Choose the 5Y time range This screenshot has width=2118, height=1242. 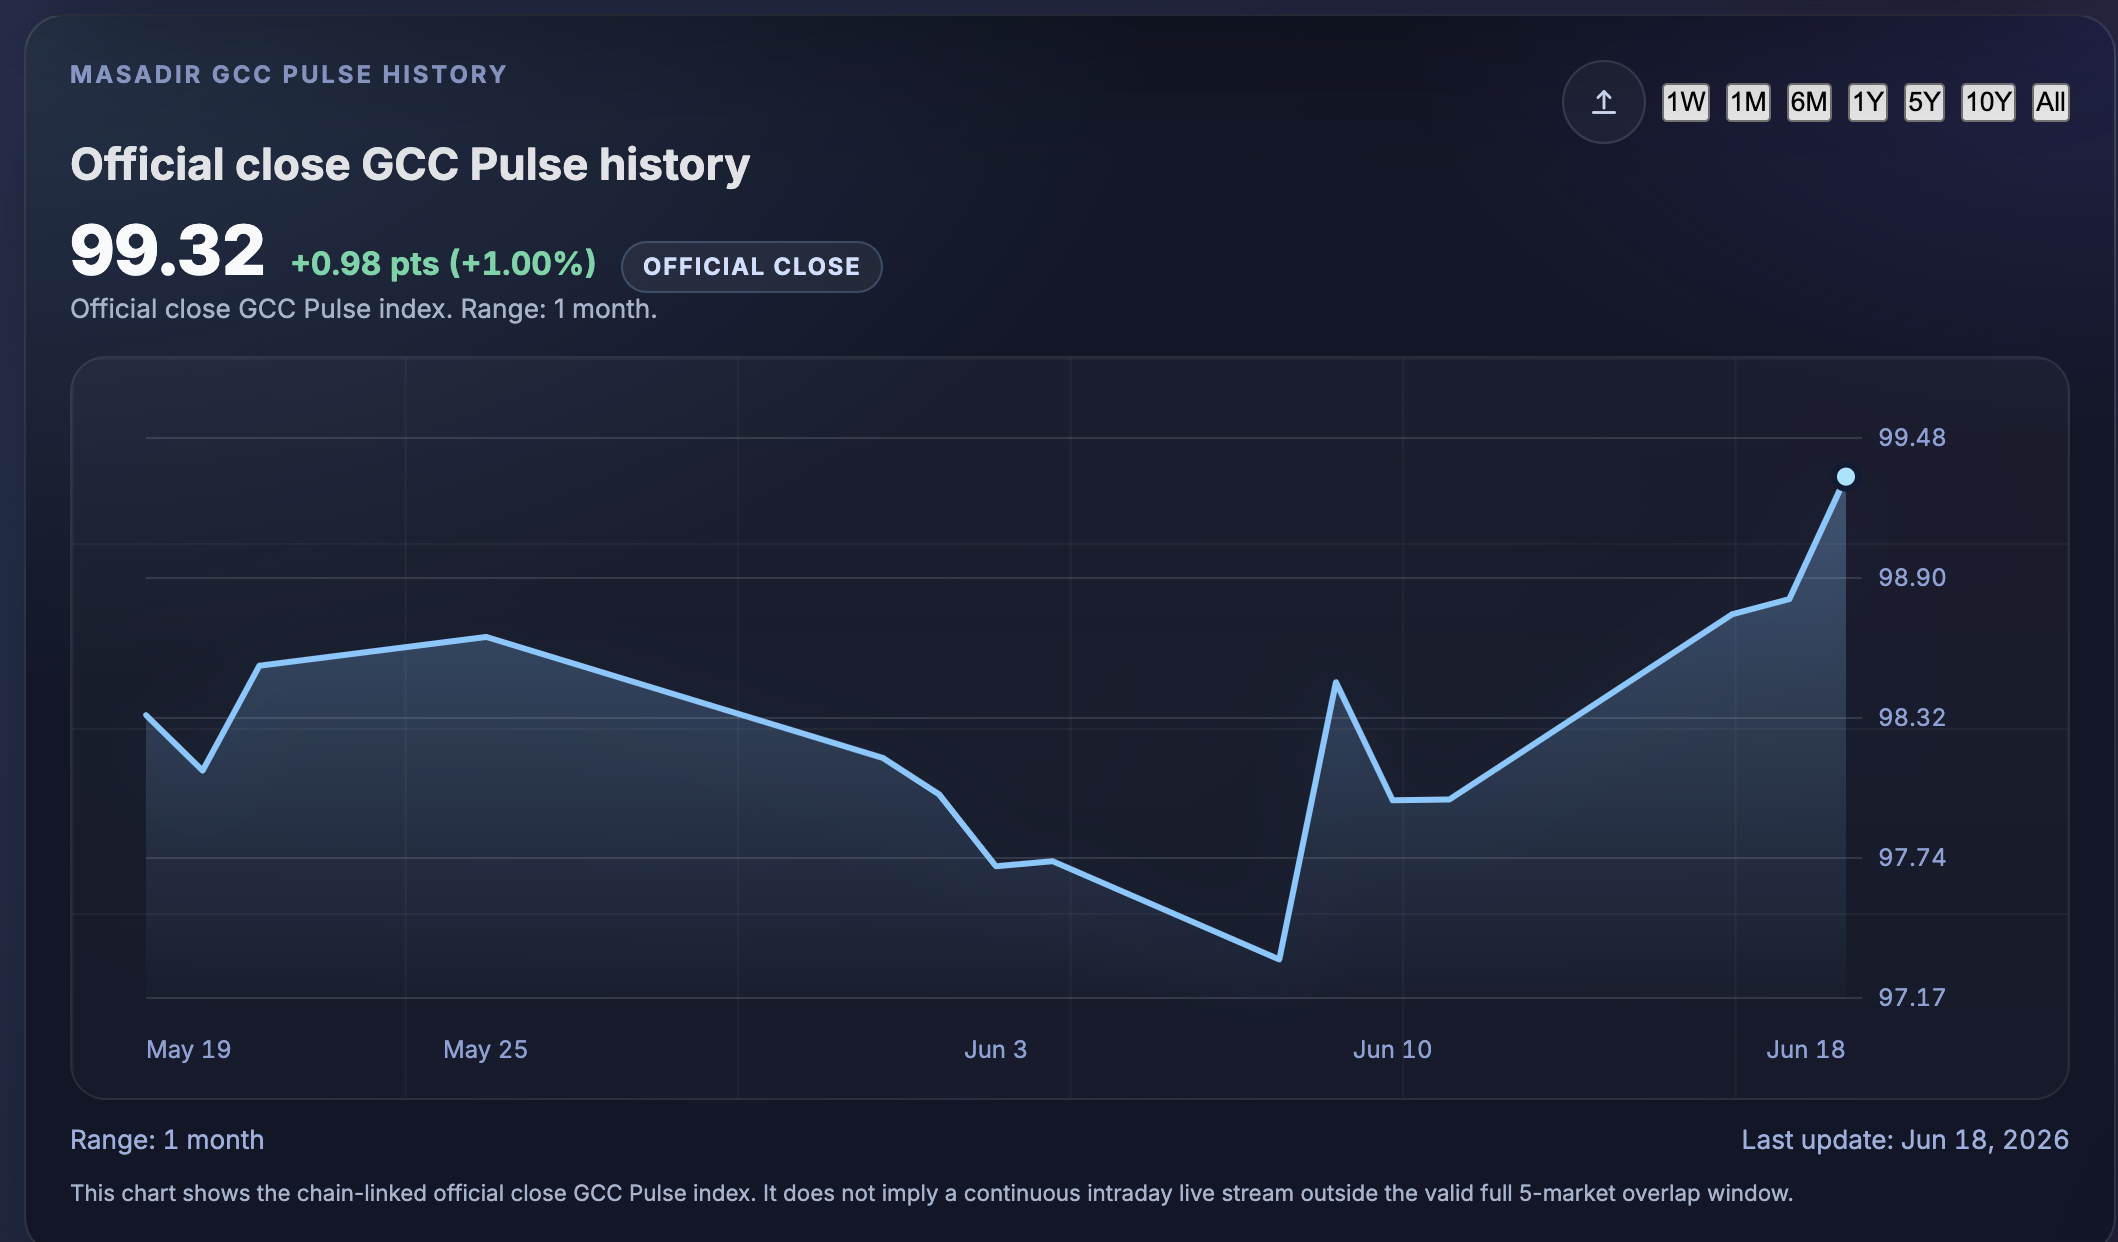coord(1924,102)
